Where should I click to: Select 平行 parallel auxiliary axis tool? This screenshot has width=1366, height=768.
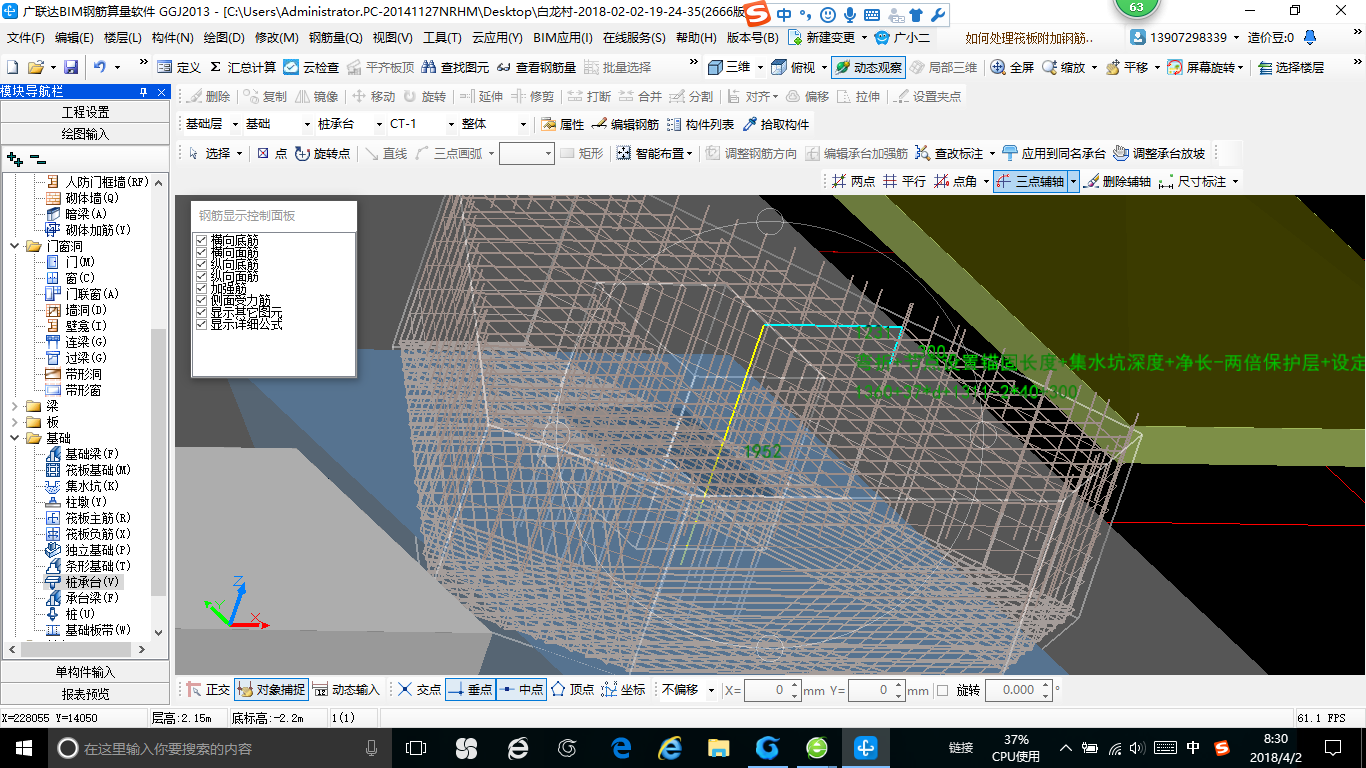[x=904, y=181]
